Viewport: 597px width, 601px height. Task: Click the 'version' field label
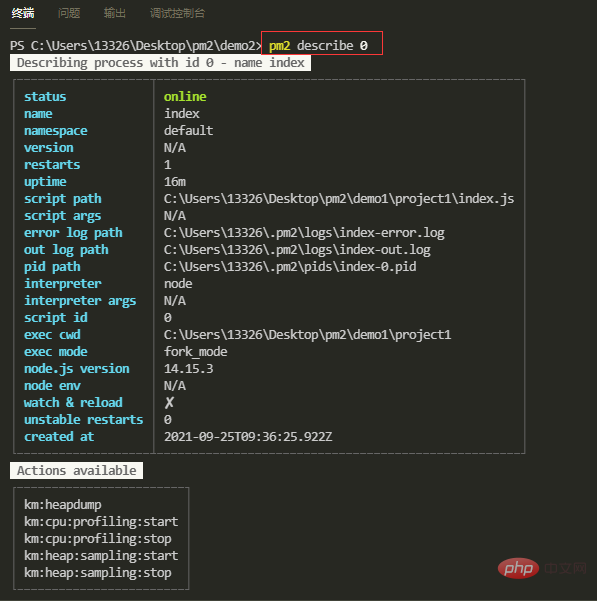[x=49, y=148]
